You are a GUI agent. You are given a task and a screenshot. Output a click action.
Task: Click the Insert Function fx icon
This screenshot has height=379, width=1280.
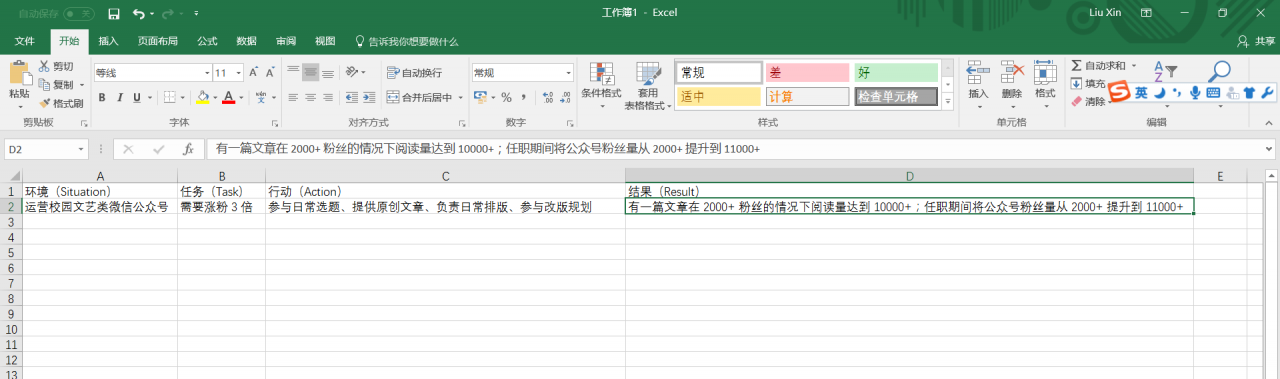pyautogui.click(x=187, y=149)
